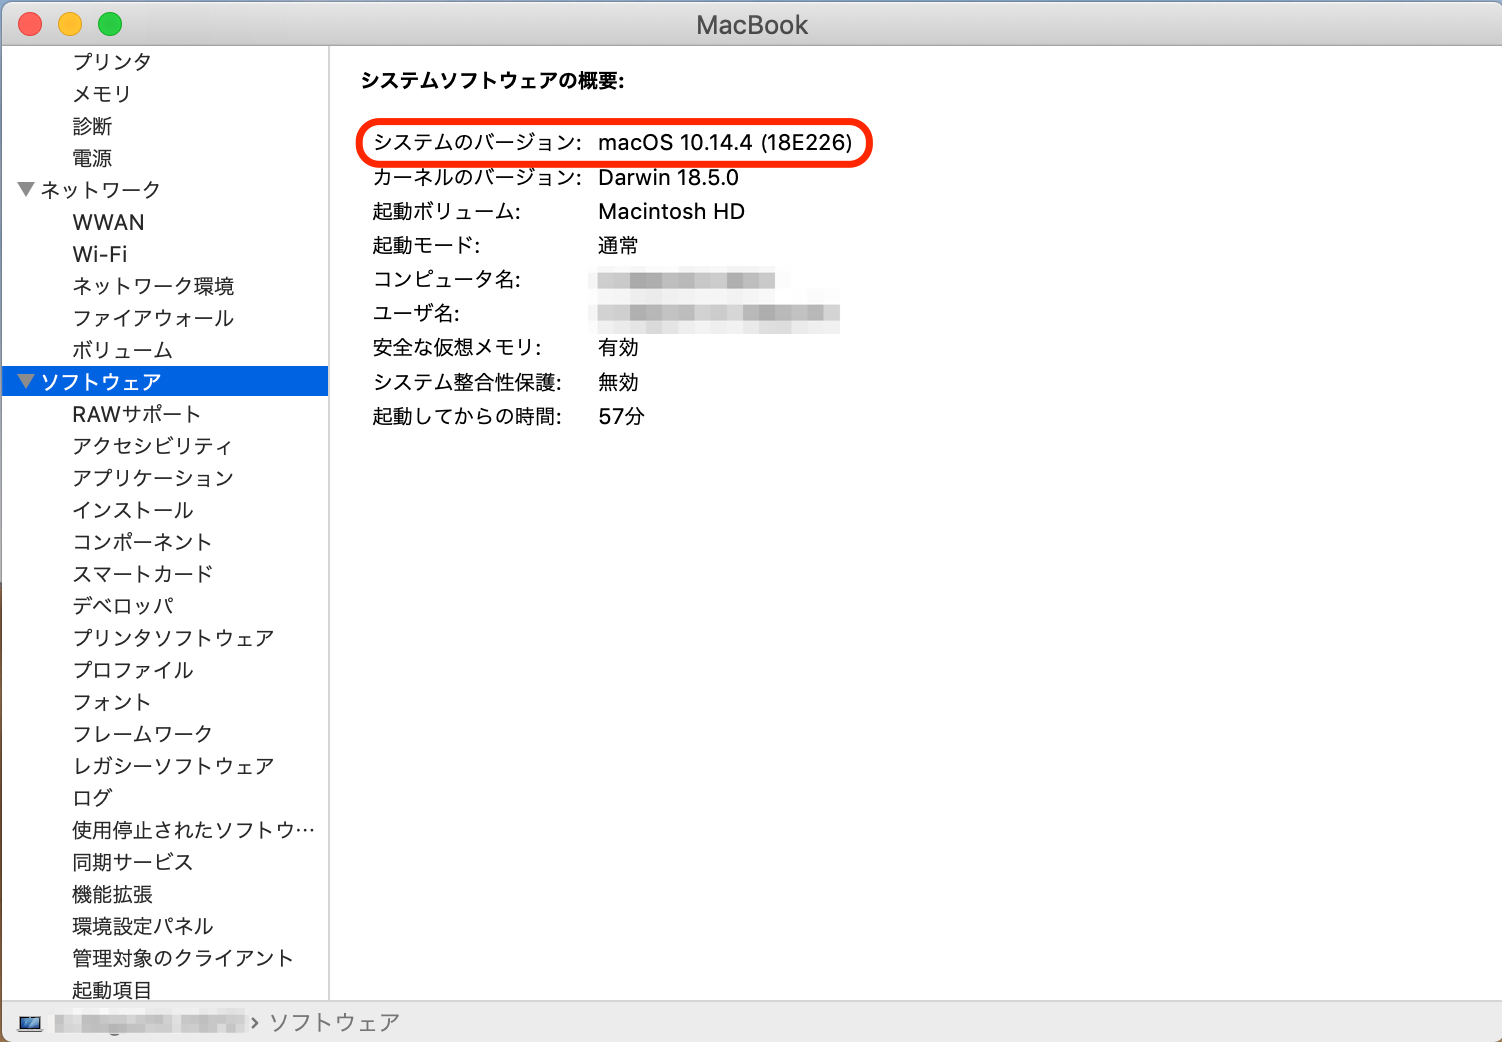Select インストール in the sidebar
This screenshot has width=1502, height=1042.
(133, 510)
